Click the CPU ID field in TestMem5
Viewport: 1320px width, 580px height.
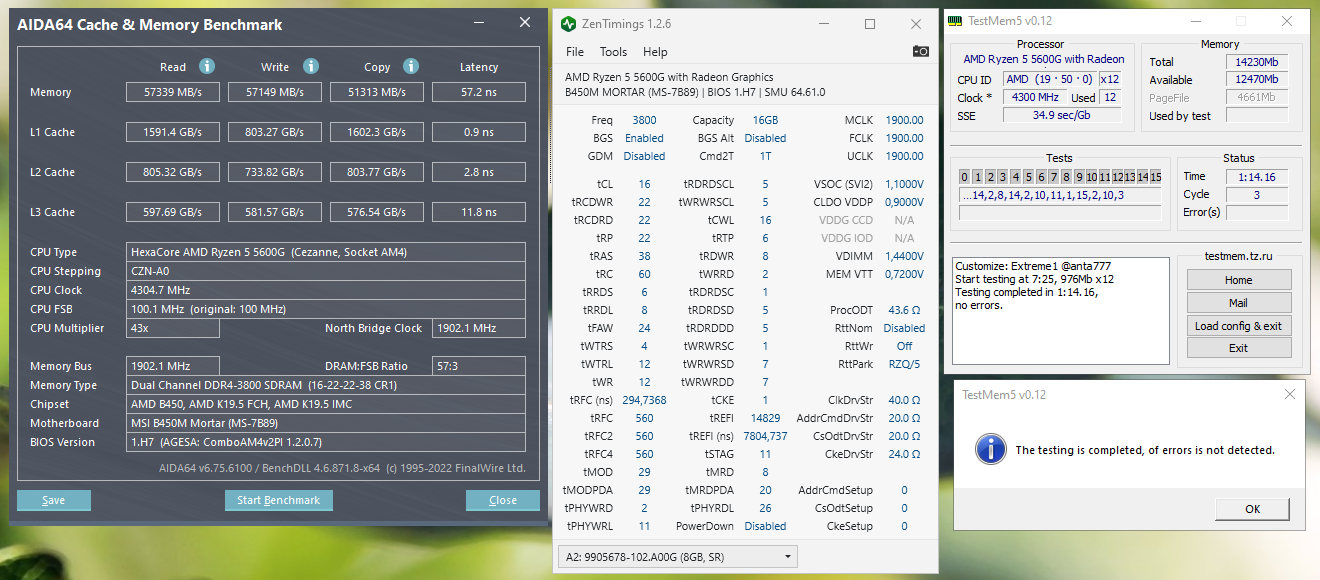click(1048, 80)
